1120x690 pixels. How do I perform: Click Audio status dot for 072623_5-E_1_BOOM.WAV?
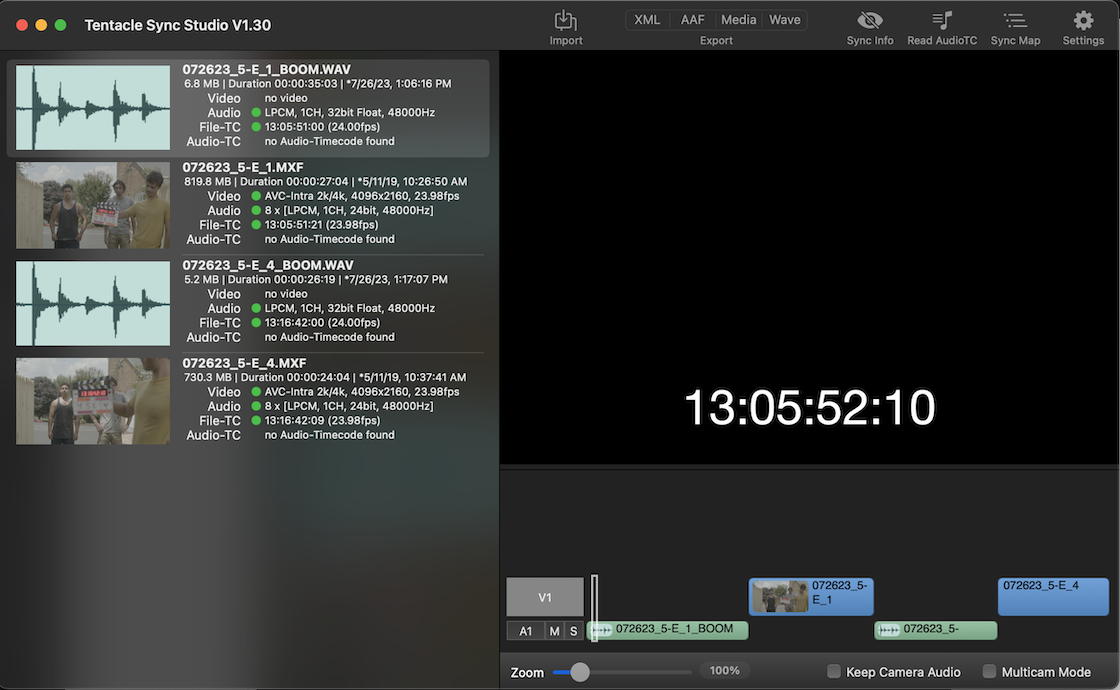pos(256,112)
